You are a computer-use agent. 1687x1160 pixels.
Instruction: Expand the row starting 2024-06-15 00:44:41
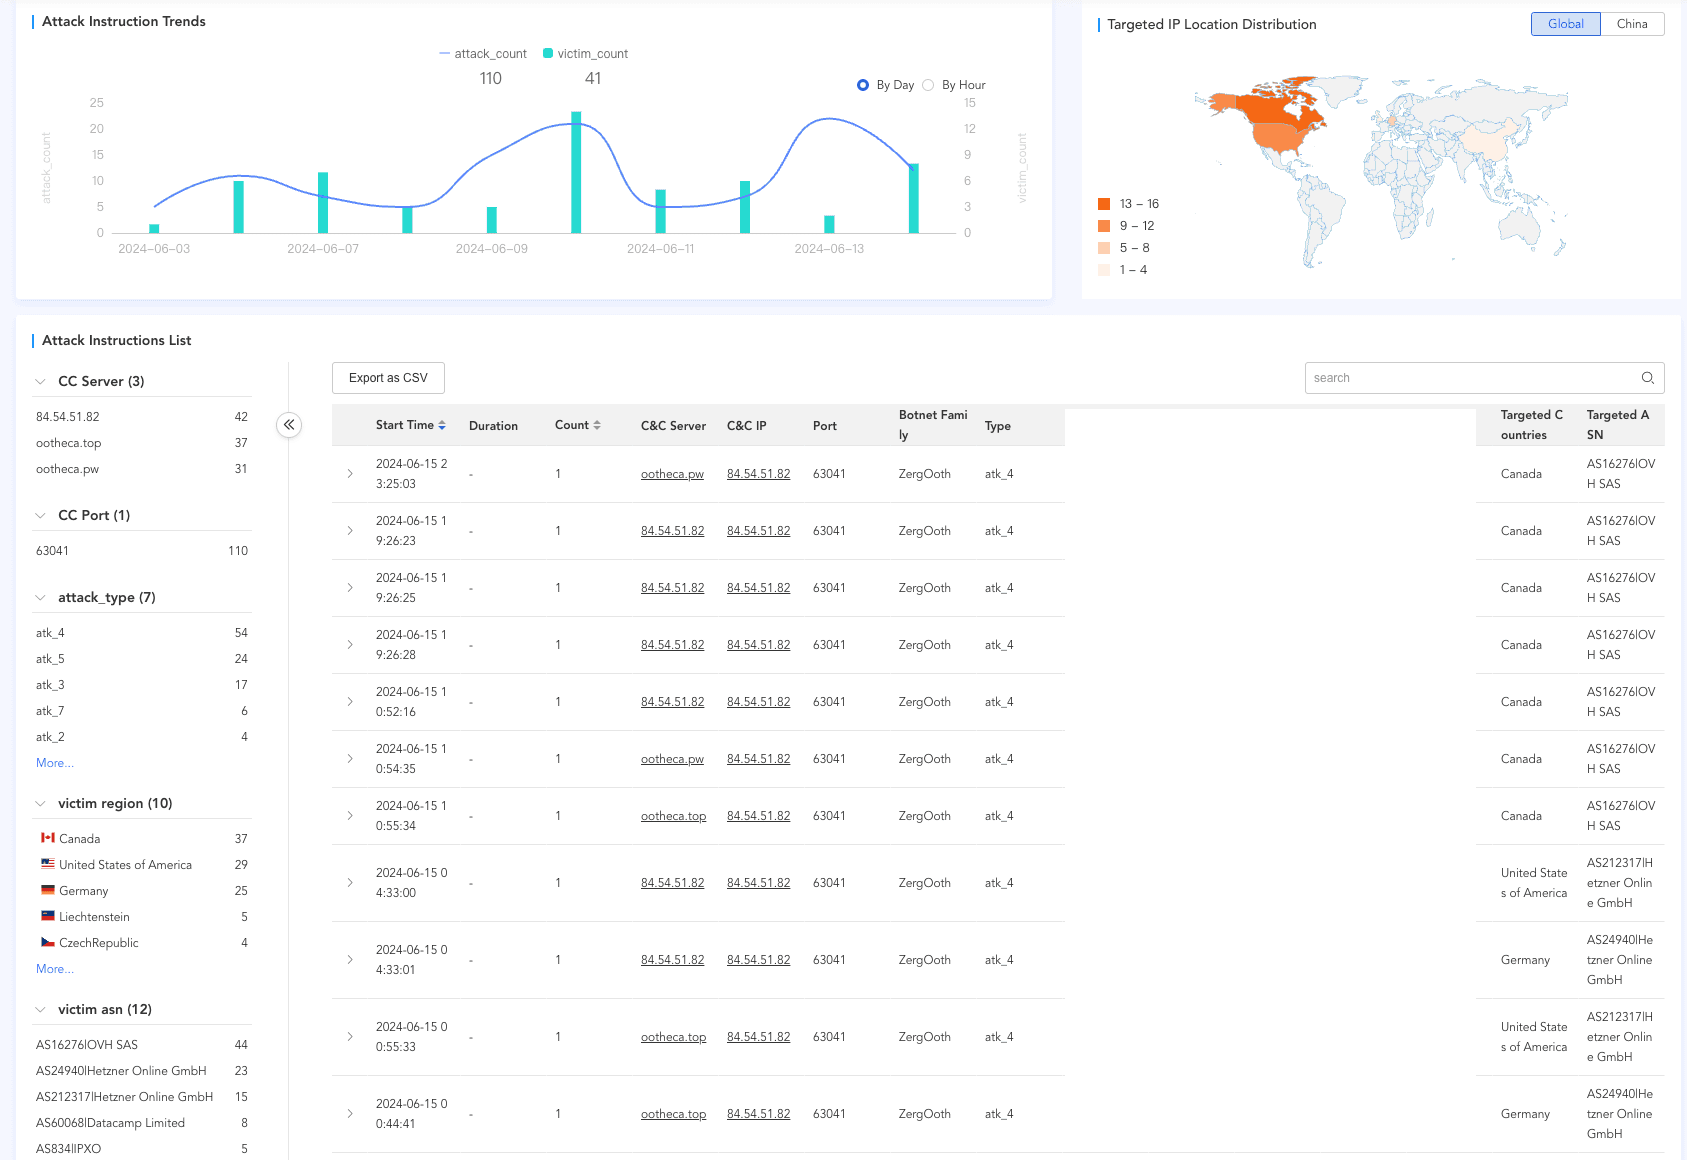tap(350, 1114)
